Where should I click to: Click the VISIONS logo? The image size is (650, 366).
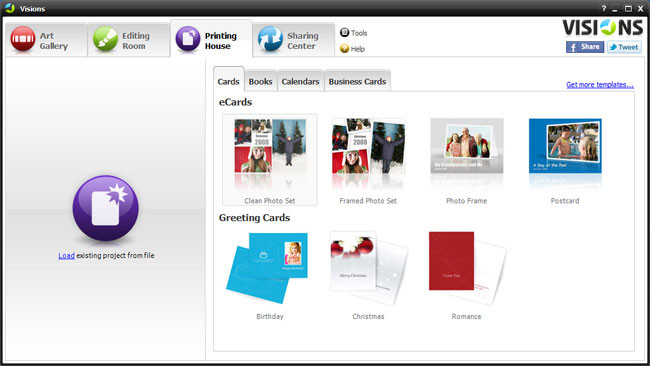(x=603, y=28)
